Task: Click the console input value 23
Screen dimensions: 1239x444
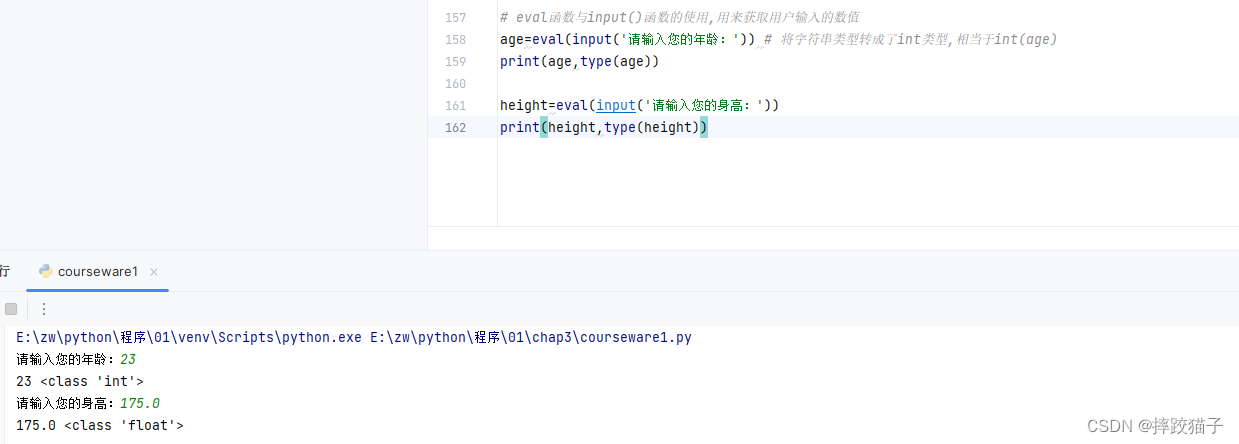Action: pos(128,360)
